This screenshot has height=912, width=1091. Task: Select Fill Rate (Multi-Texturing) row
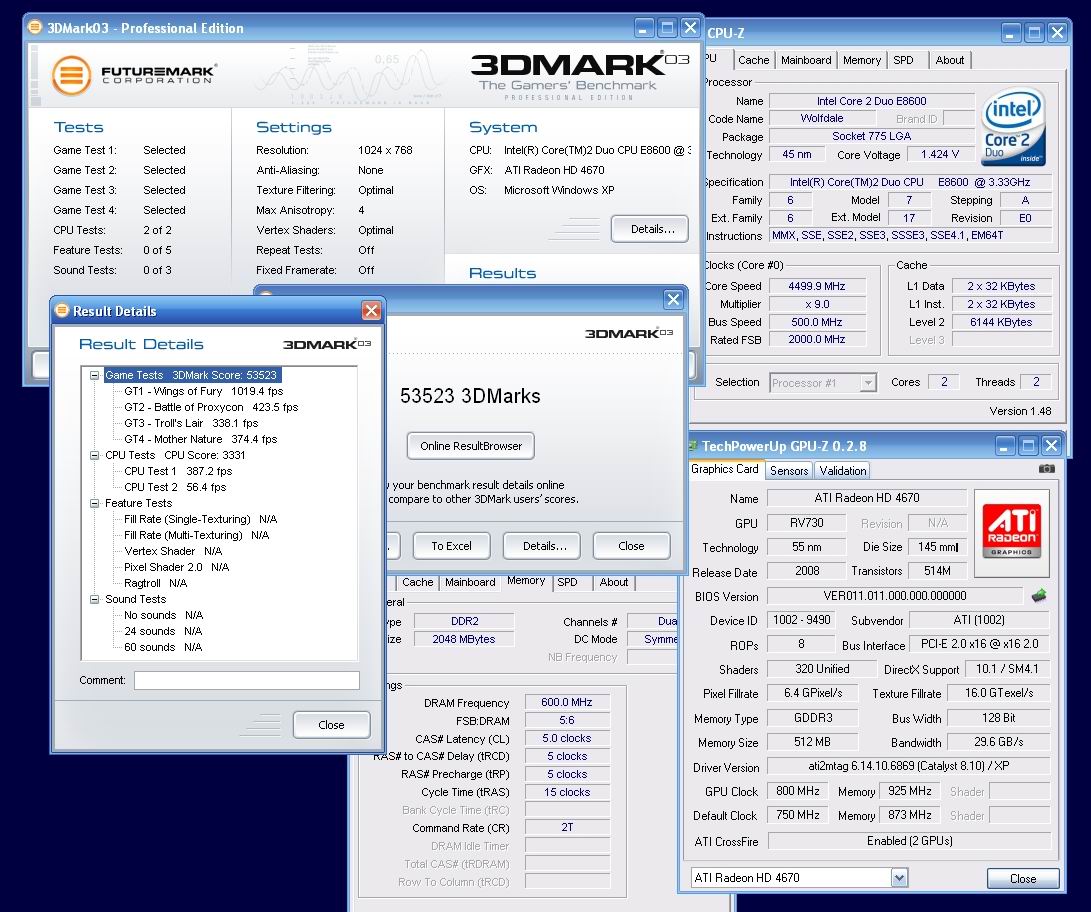(x=196, y=535)
